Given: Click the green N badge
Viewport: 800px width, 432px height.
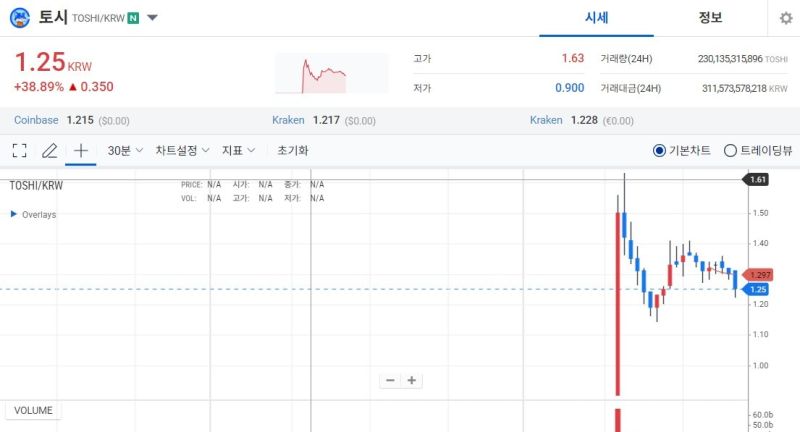Looking at the screenshot, I should (x=133, y=18).
